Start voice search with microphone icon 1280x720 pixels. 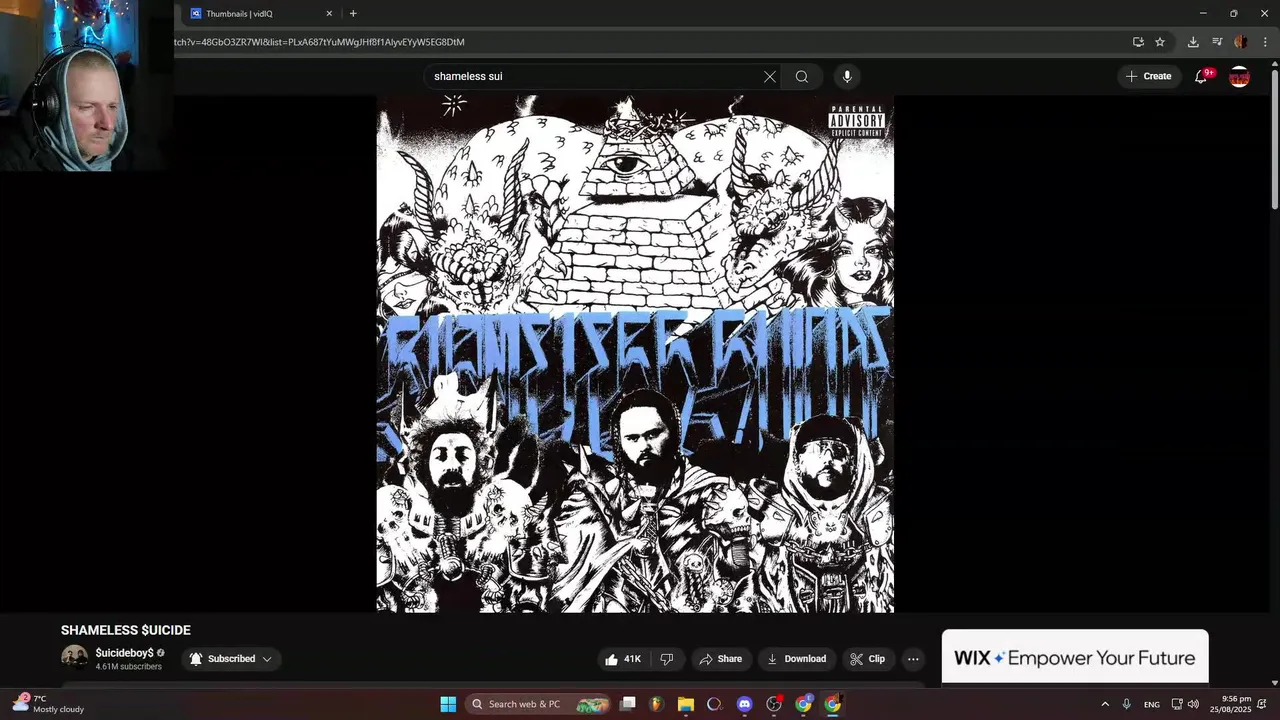[x=847, y=77]
